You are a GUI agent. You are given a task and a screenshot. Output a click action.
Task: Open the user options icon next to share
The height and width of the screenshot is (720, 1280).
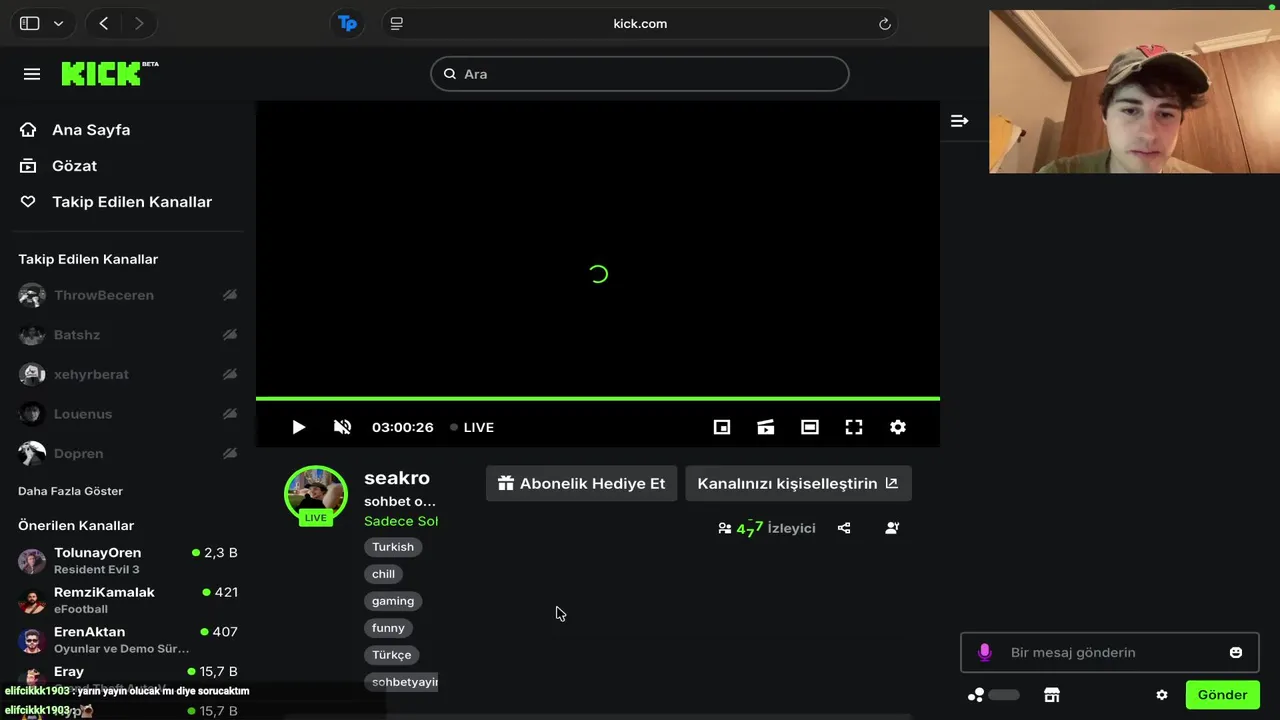tap(892, 528)
